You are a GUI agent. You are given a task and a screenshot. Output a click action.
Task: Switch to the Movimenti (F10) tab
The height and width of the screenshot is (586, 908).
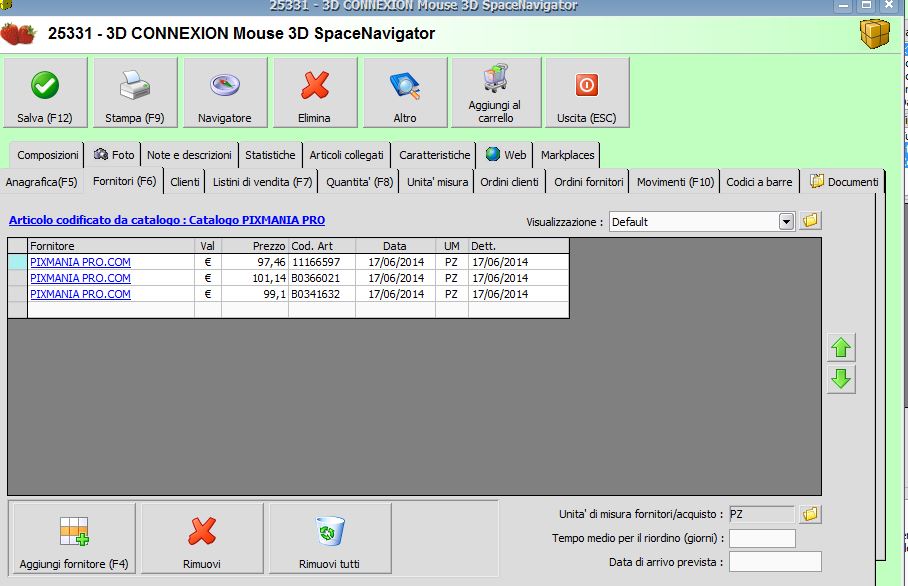coord(675,182)
